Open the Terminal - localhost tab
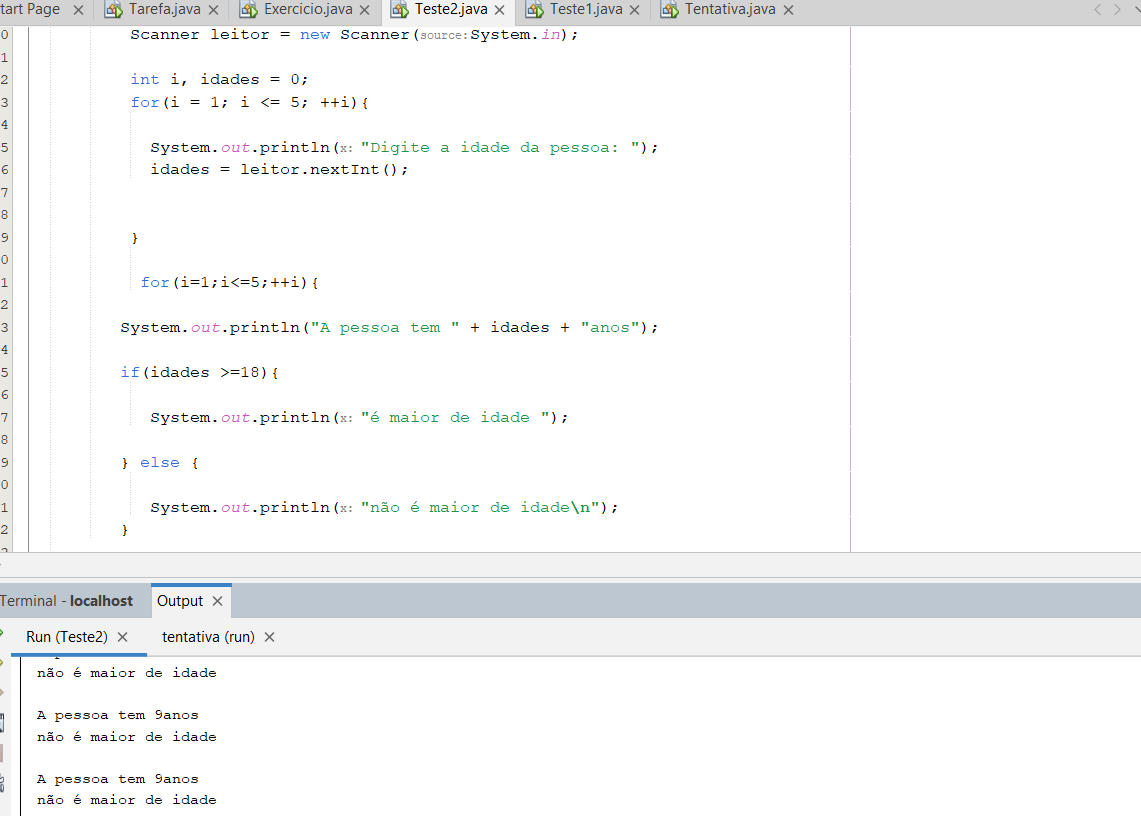The width and height of the screenshot is (1141, 816). click(70, 600)
